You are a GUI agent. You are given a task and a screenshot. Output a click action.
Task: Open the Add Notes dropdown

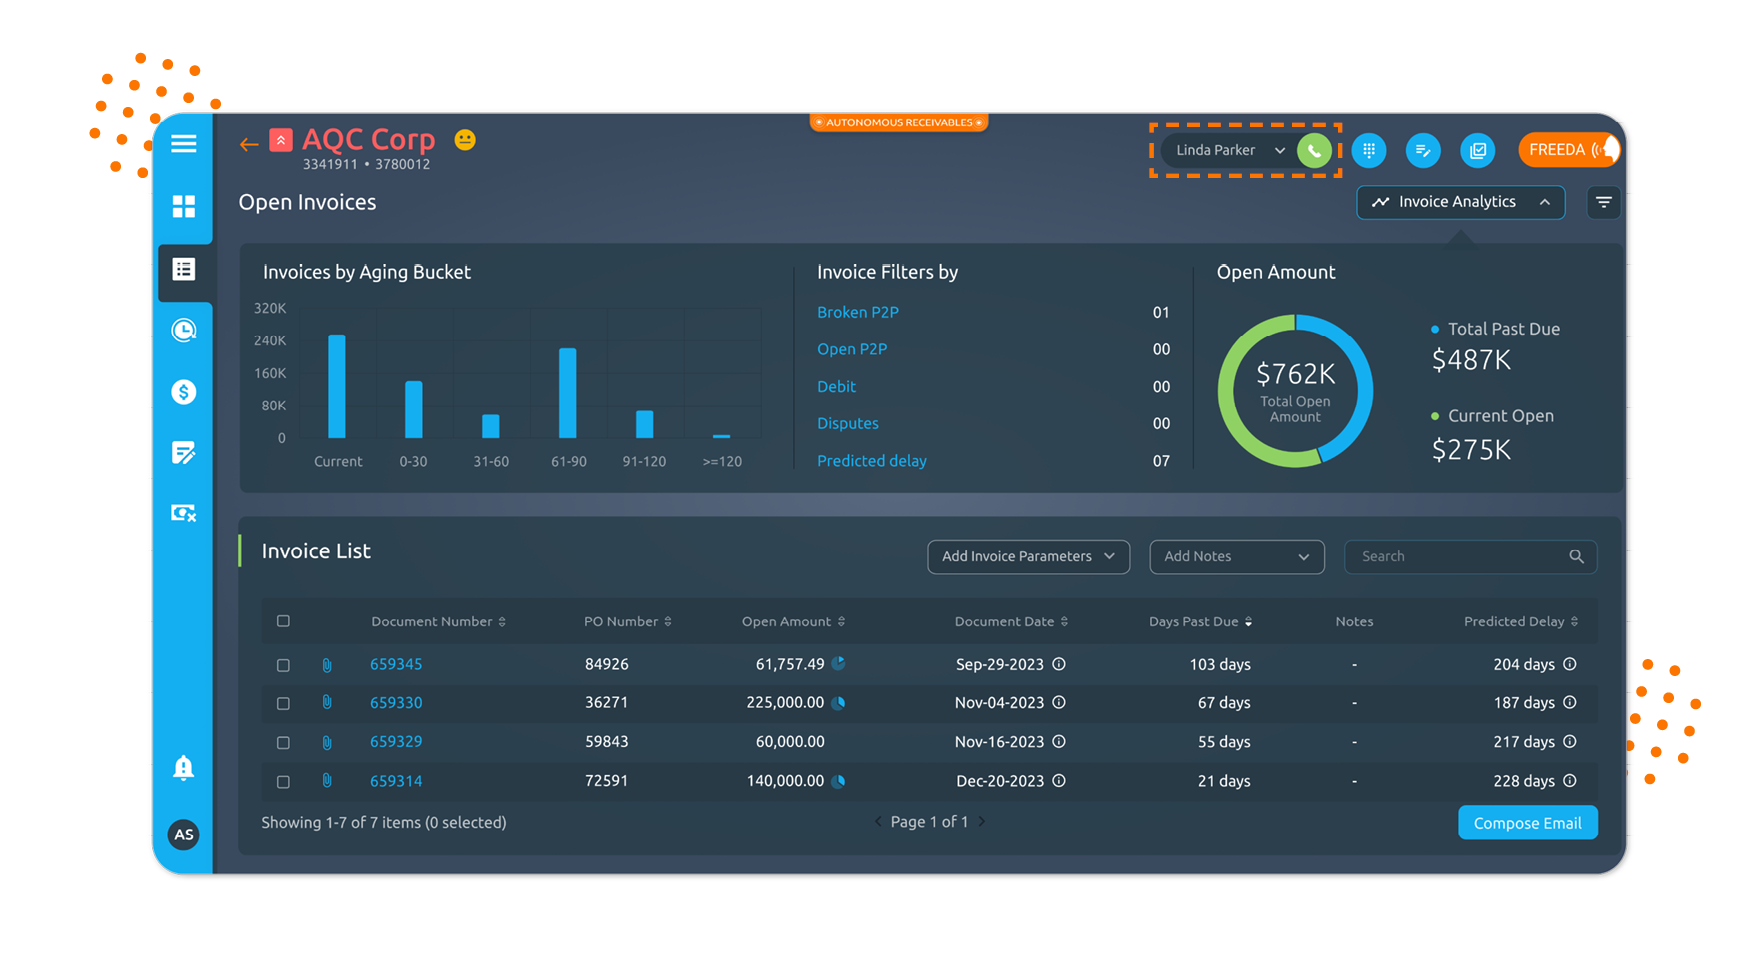[1236, 557]
